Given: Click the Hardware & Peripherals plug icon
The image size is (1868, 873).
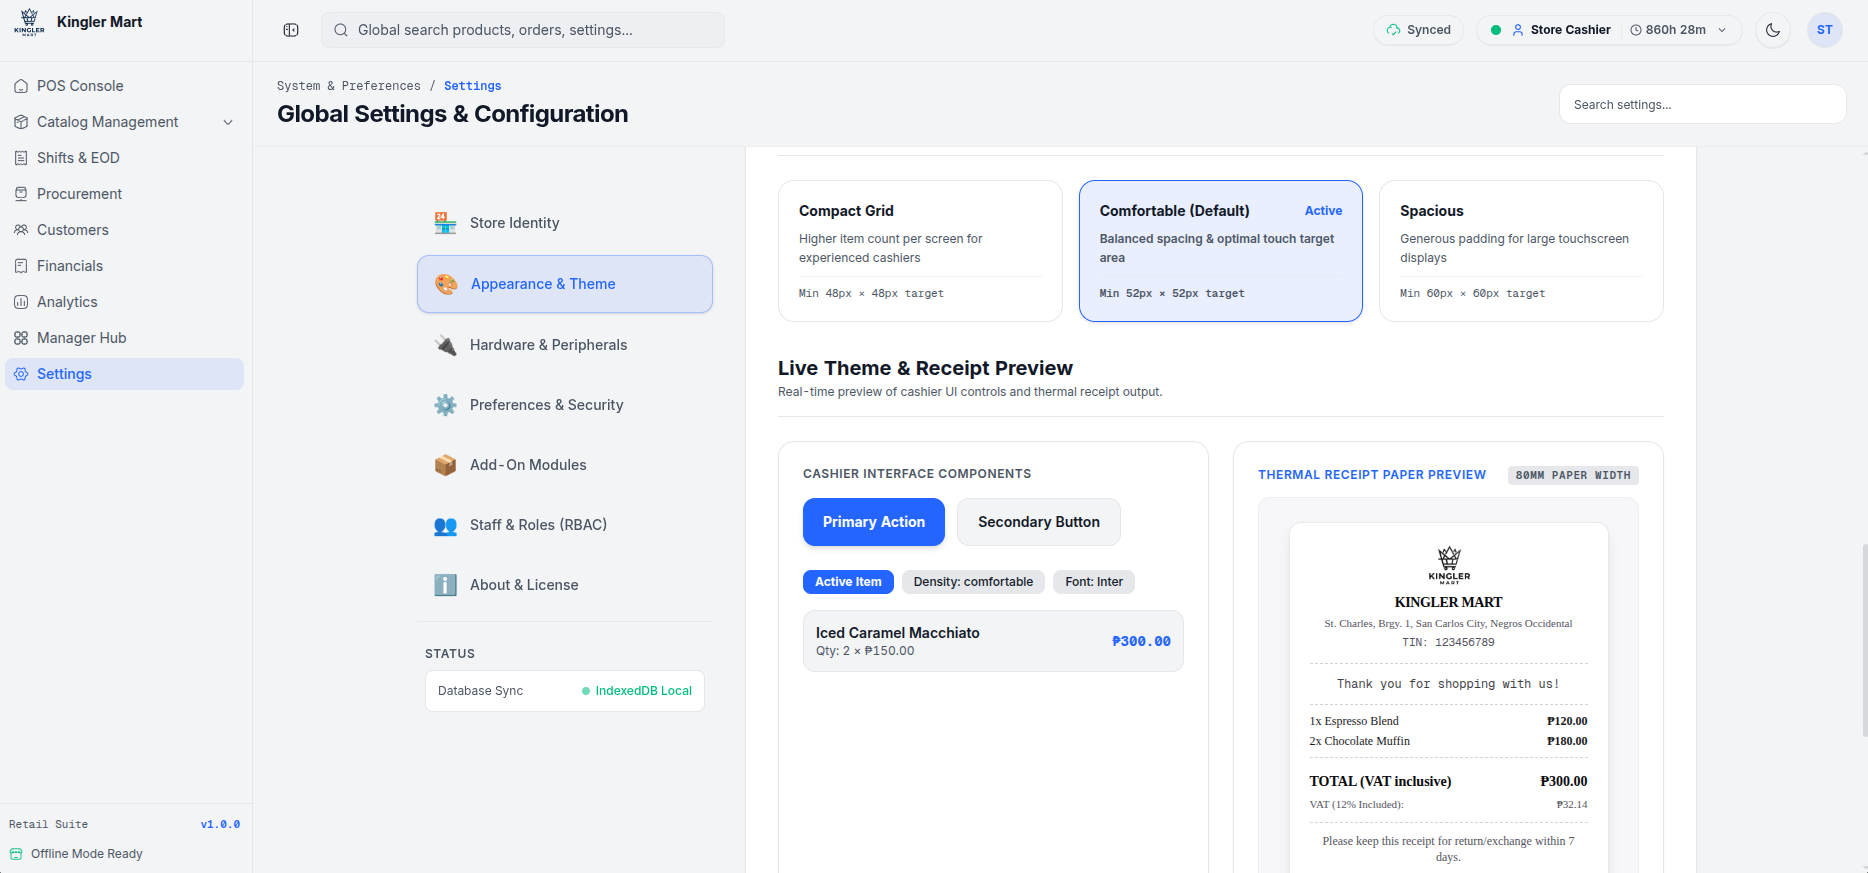Looking at the screenshot, I should pyautogui.click(x=445, y=345).
